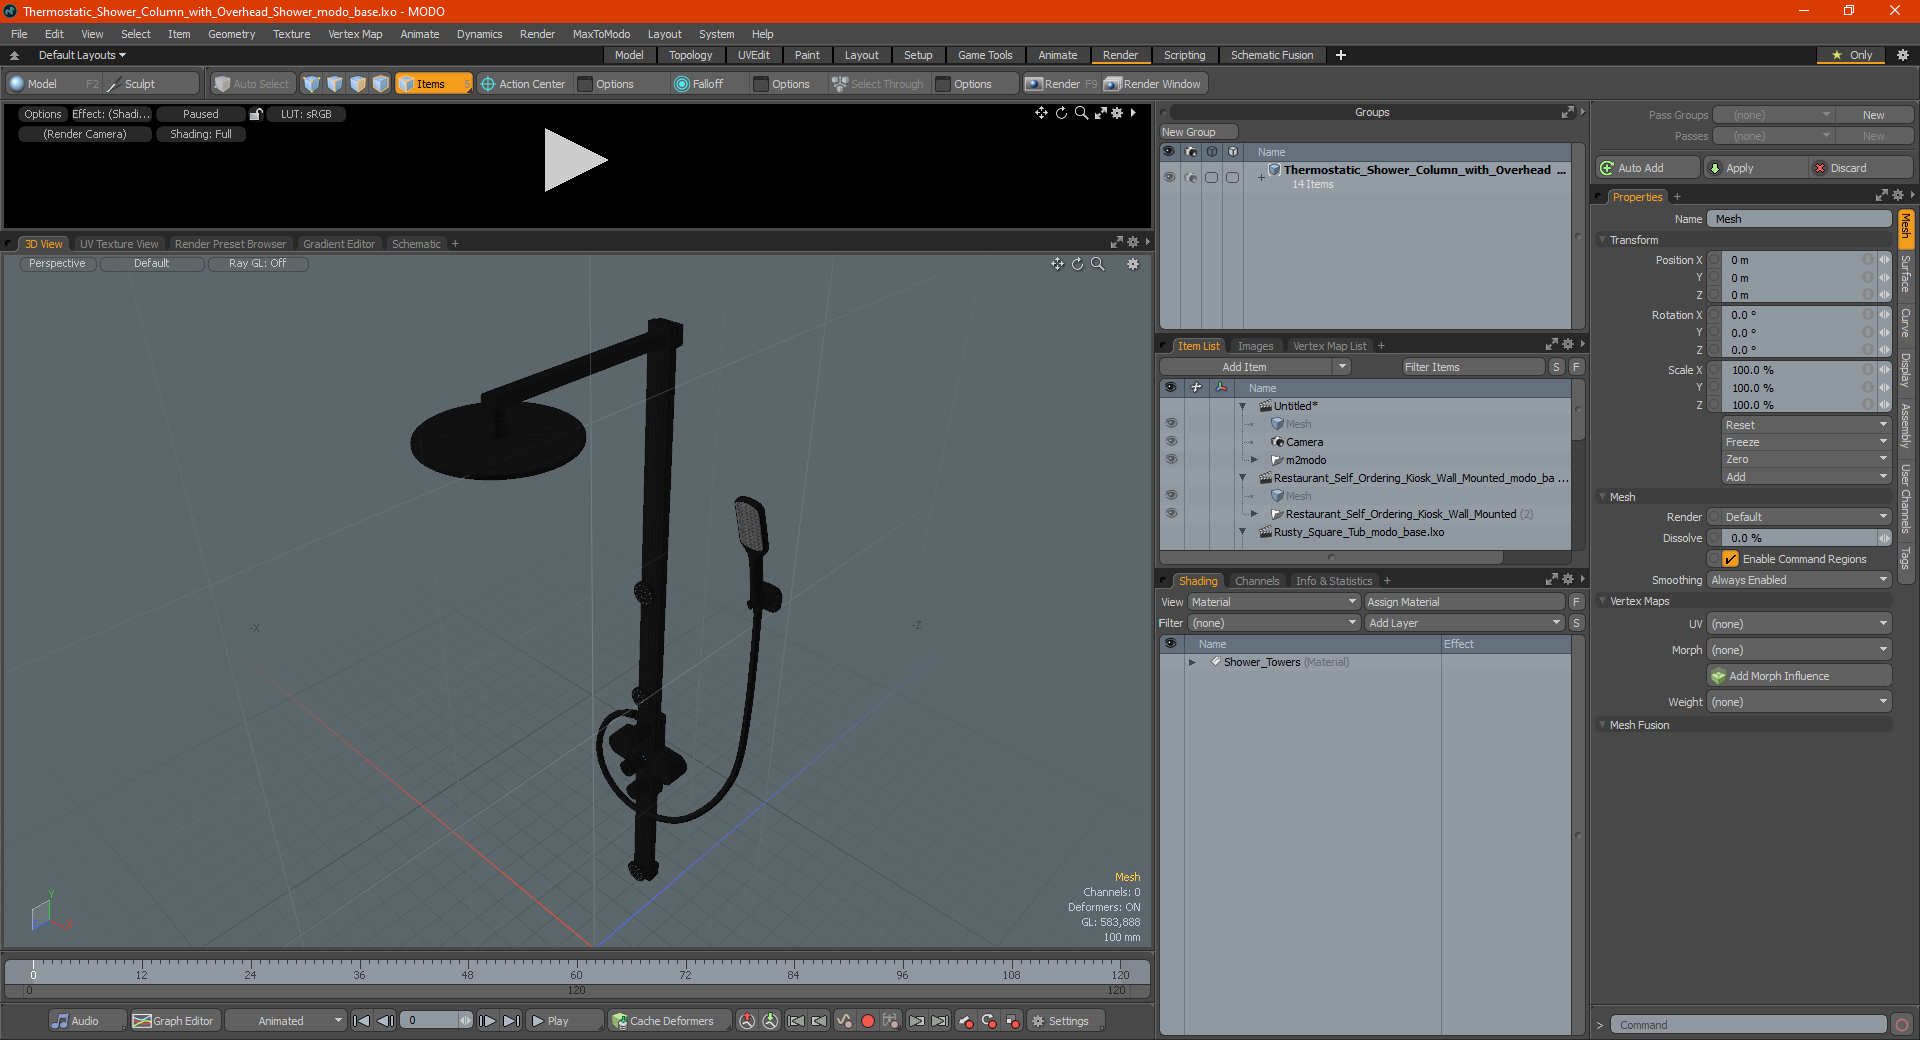
Task: Open the Animated dropdown in timeline bar
Action: pos(285,1021)
